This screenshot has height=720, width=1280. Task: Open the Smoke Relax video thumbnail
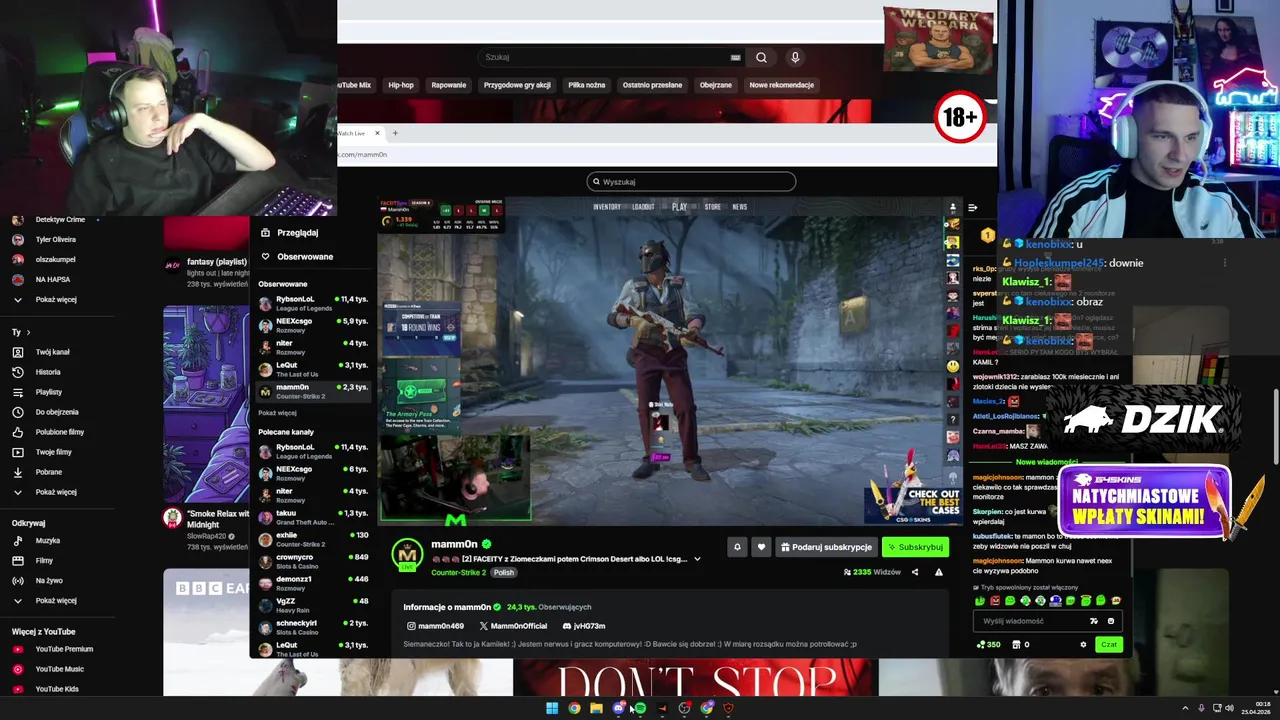click(206, 404)
